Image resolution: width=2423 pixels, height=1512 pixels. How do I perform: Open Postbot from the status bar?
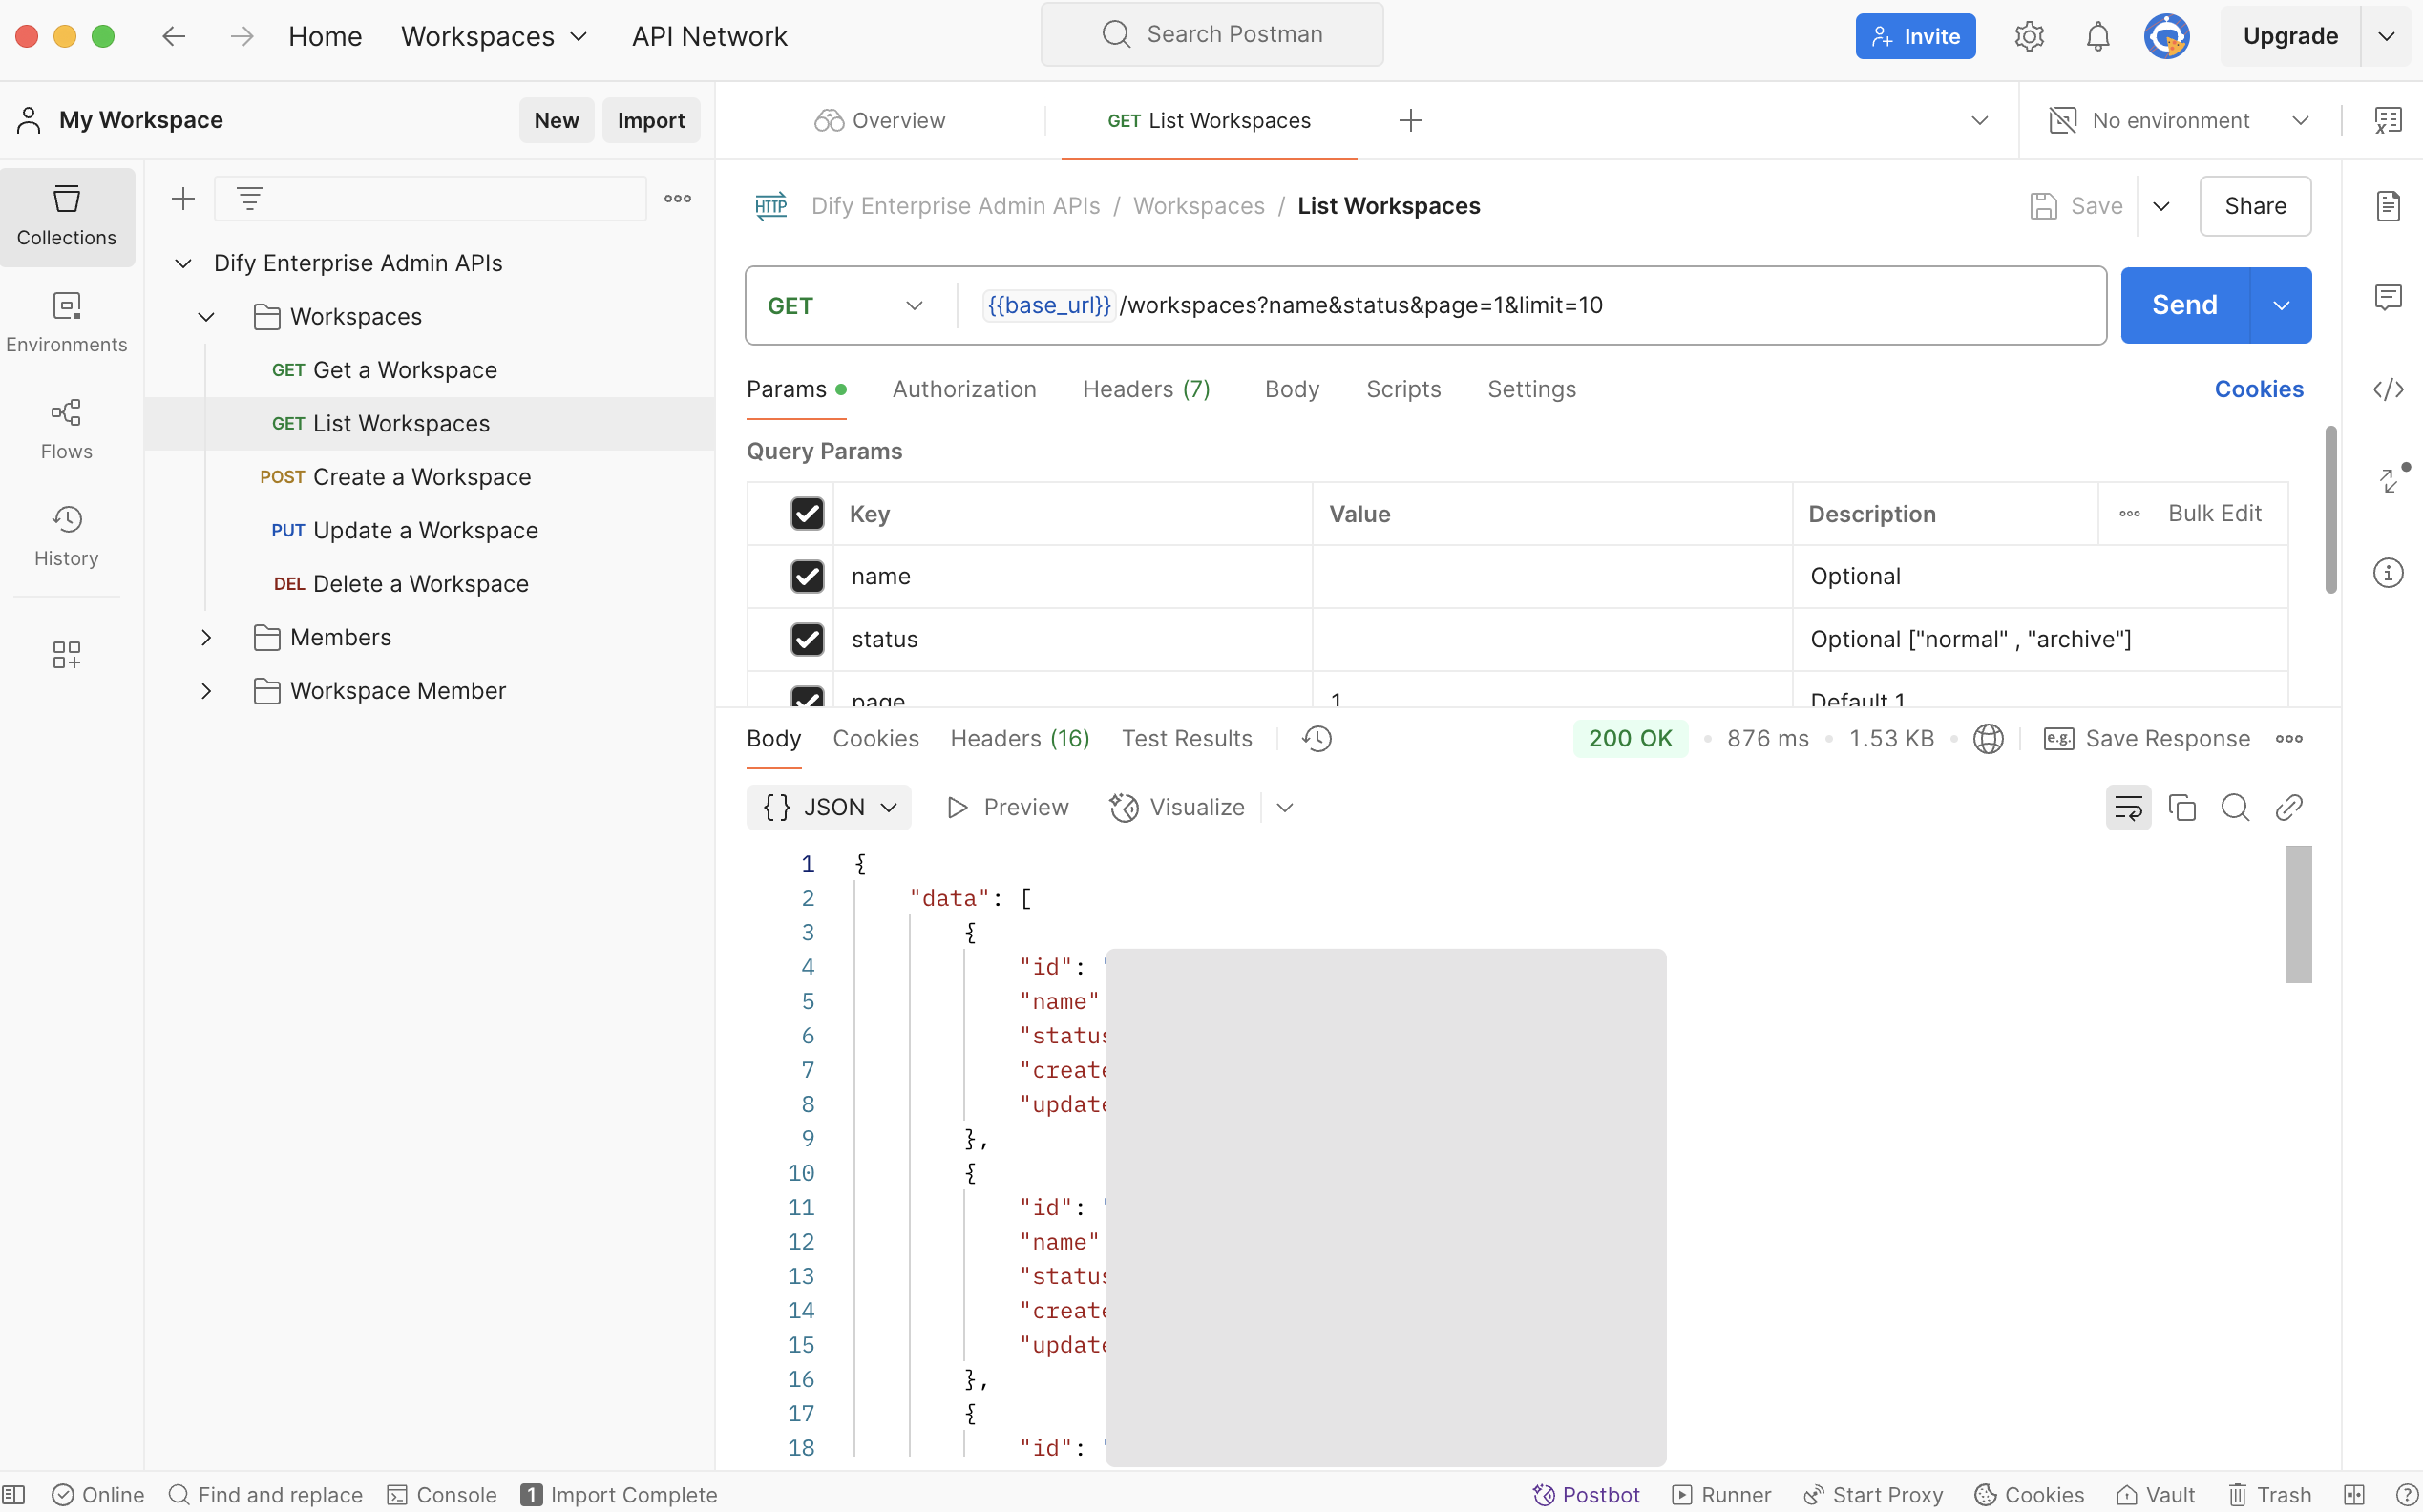pyautogui.click(x=1586, y=1494)
